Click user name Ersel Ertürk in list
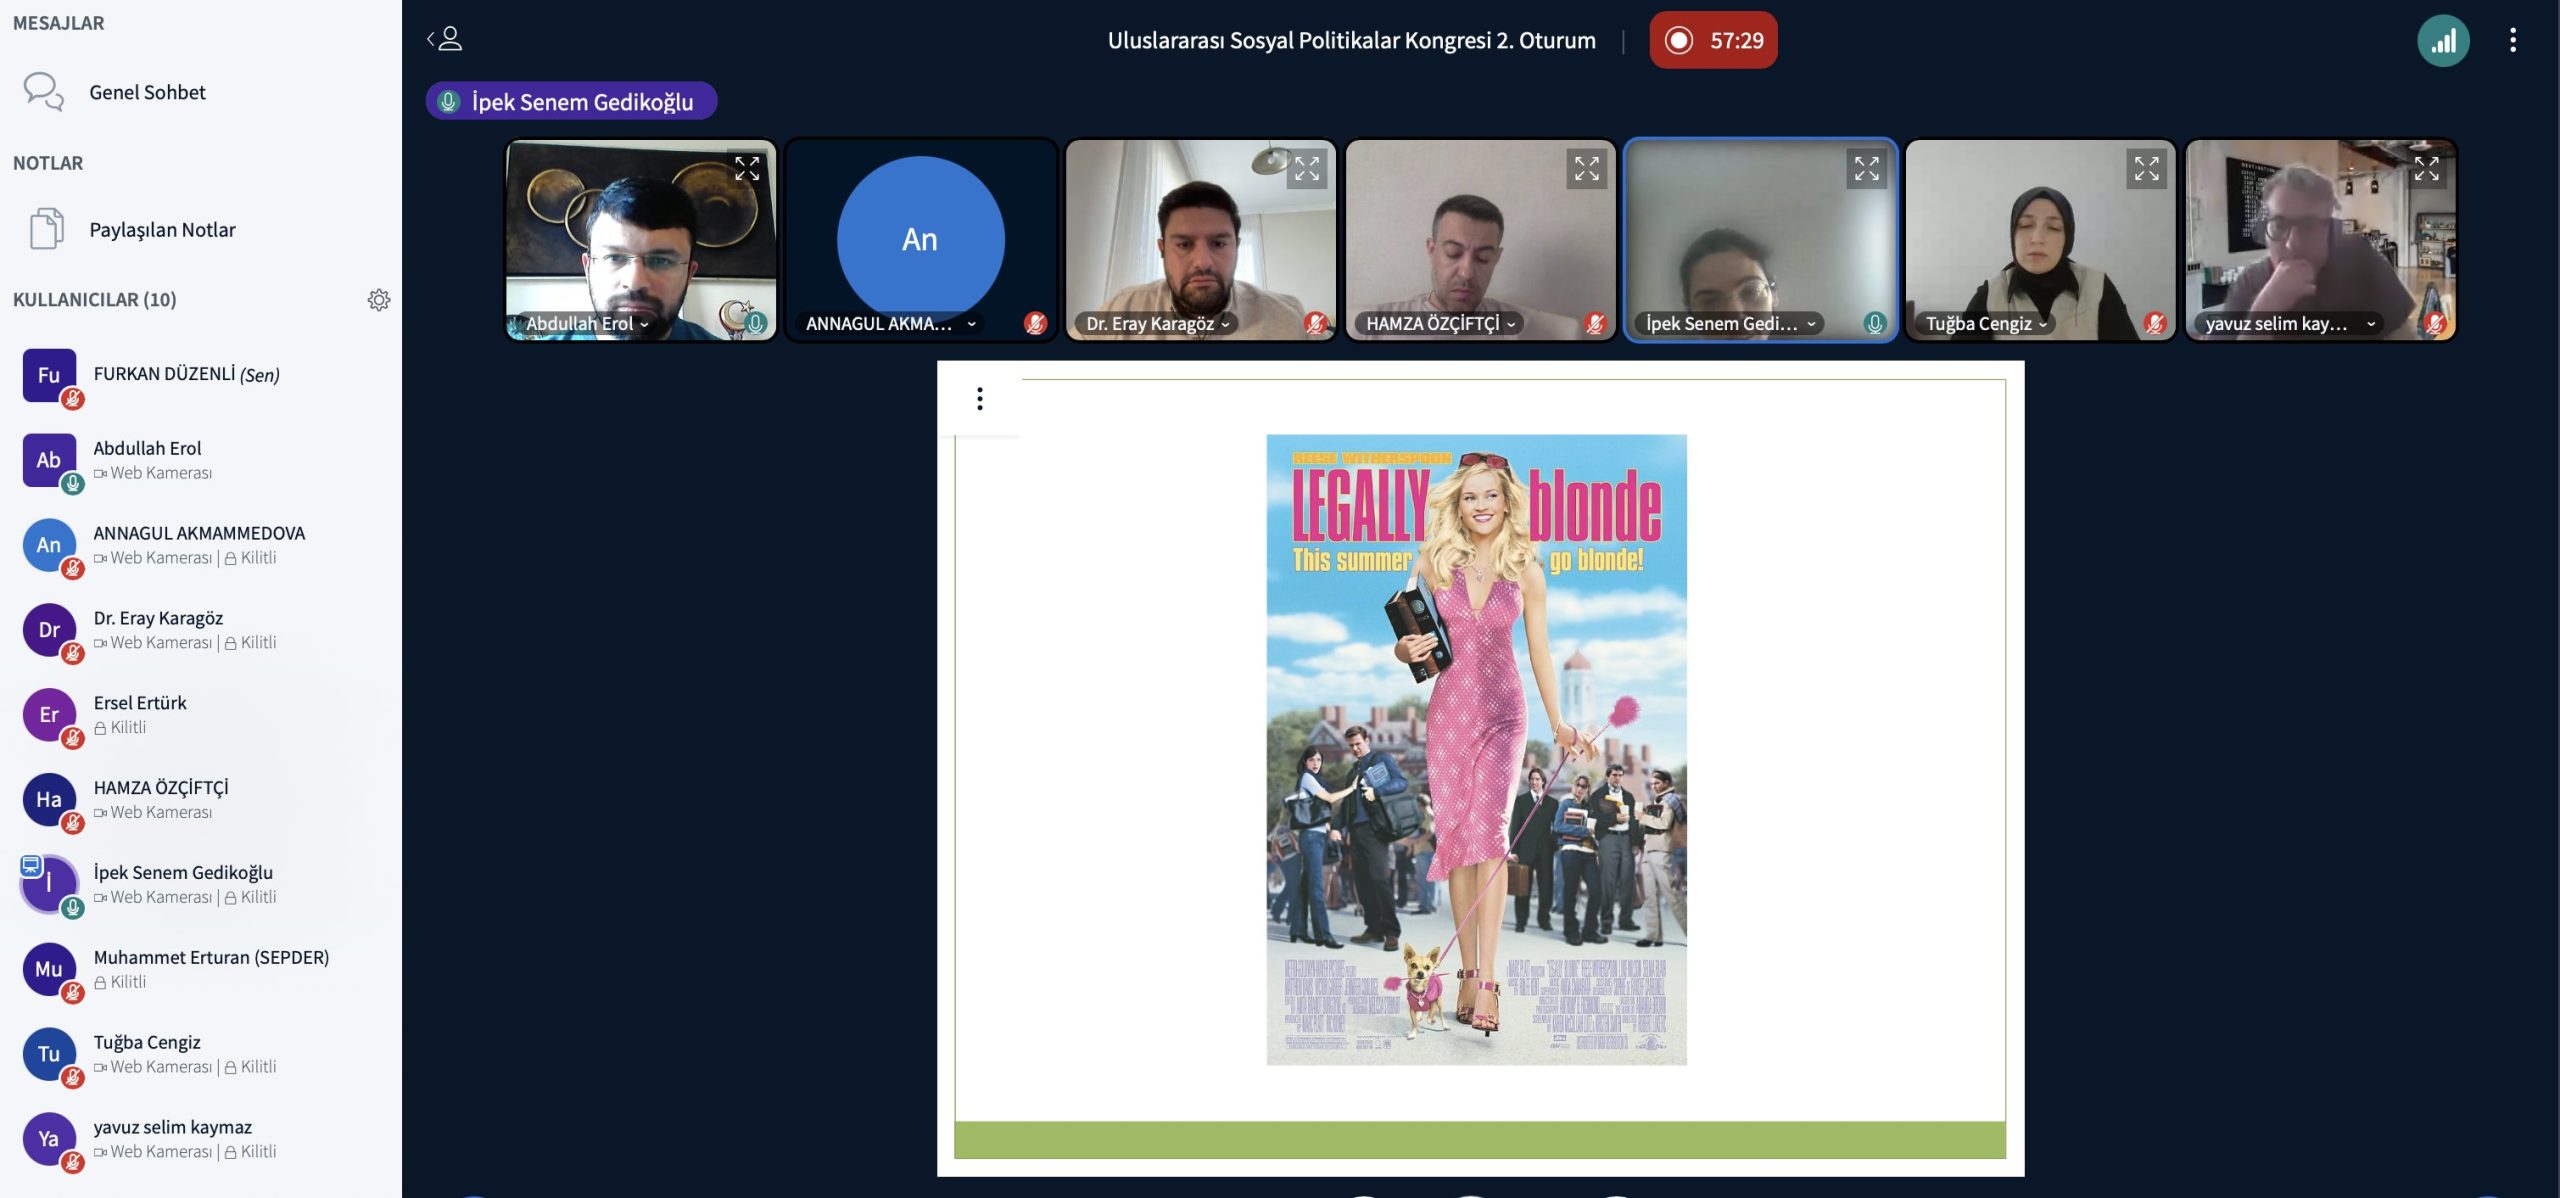Screen dimensions: 2560x1198 click(x=140, y=703)
